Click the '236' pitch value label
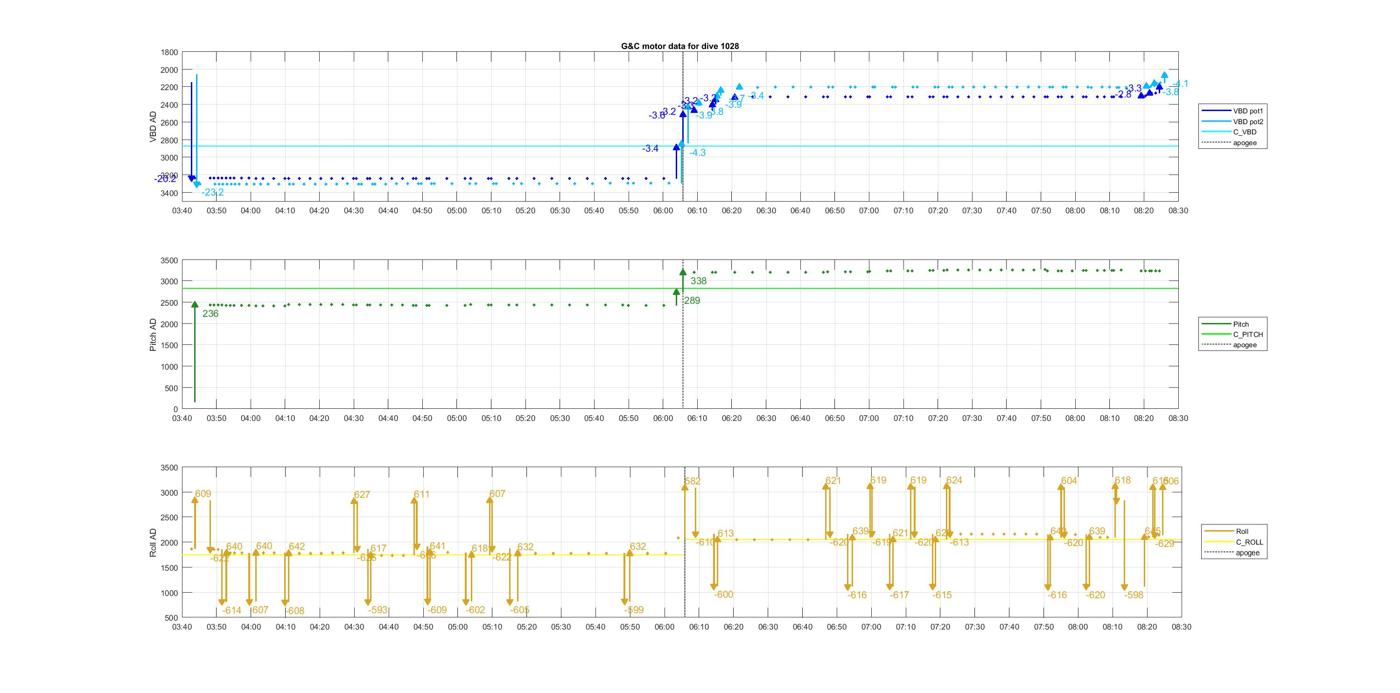Image resolution: width=1400 pixels, height=693 pixels. point(210,314)
